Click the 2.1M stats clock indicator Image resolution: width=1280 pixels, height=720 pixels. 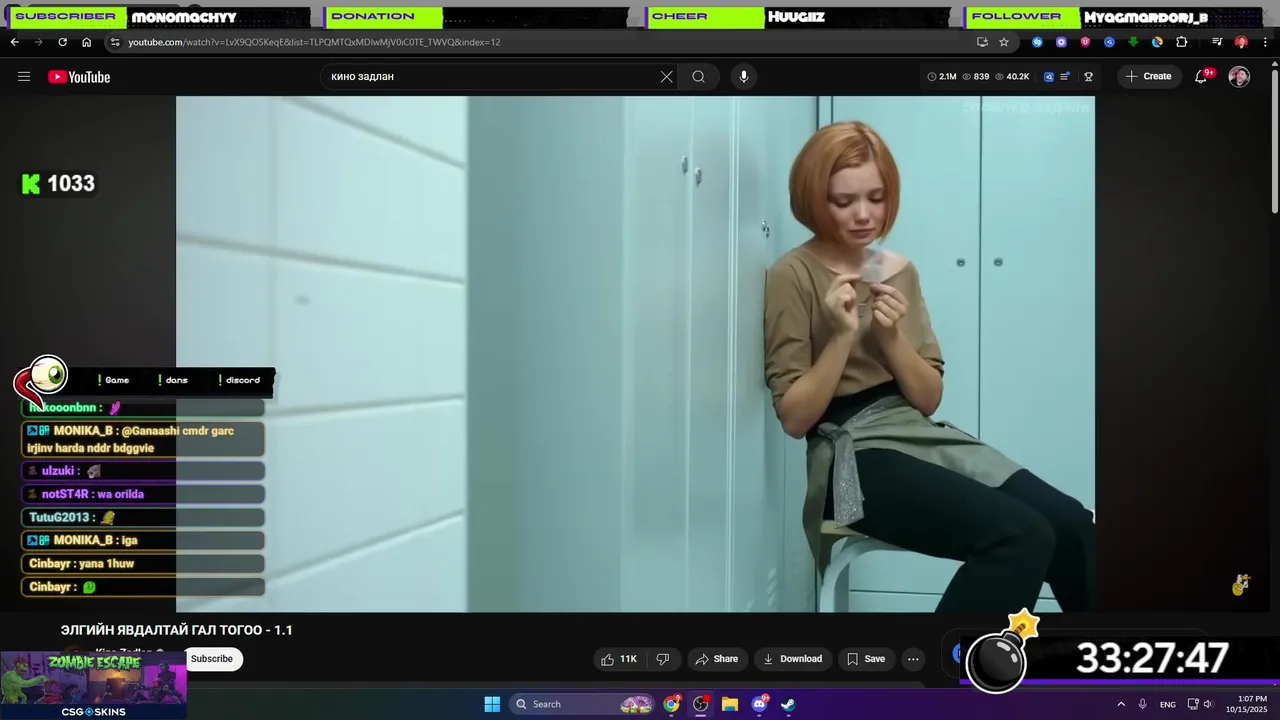click(x=942, y=76)
